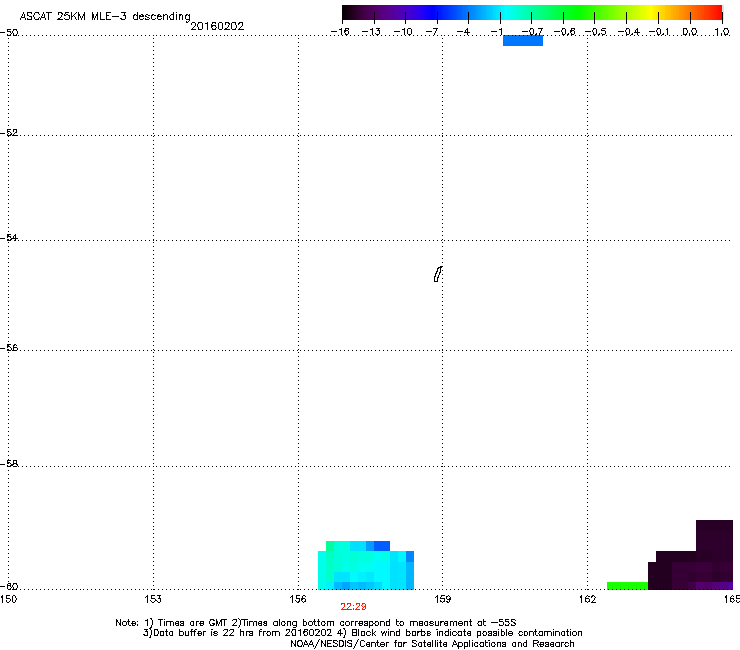Select the blue data patch below the color bar

(x=523, y=41)
